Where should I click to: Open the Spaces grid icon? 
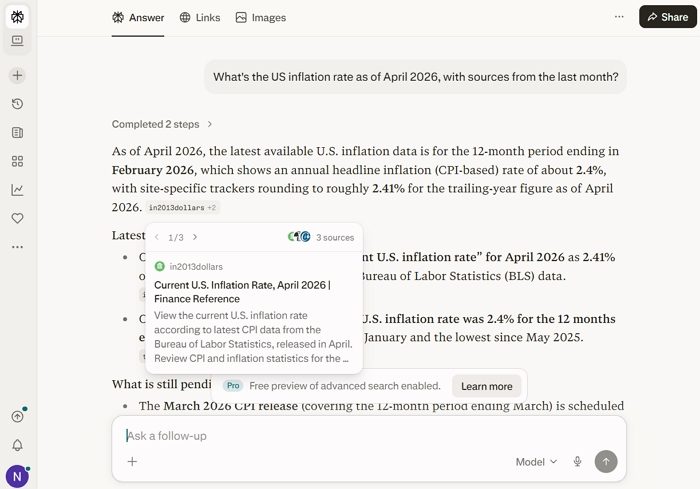coord(17,161)
